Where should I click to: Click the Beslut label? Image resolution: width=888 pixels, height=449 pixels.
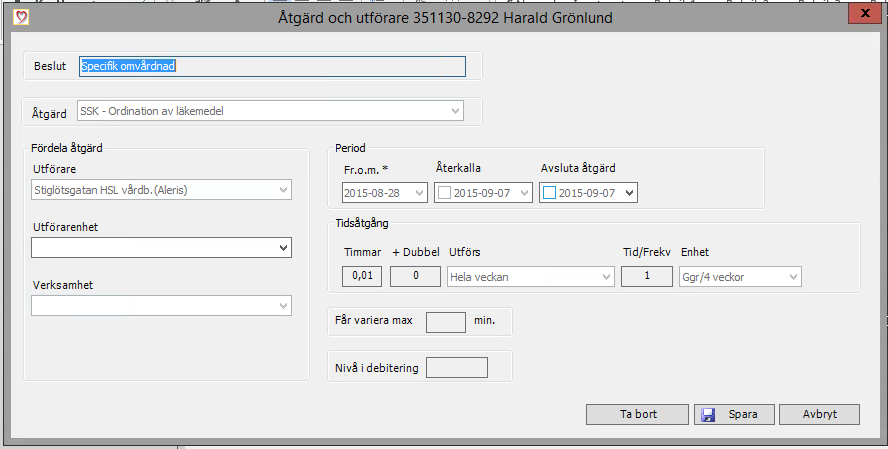[x=50, y=66]
